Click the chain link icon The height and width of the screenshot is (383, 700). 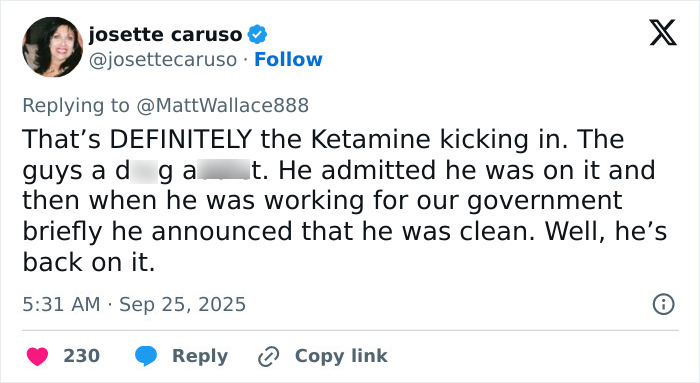(269, 356)
